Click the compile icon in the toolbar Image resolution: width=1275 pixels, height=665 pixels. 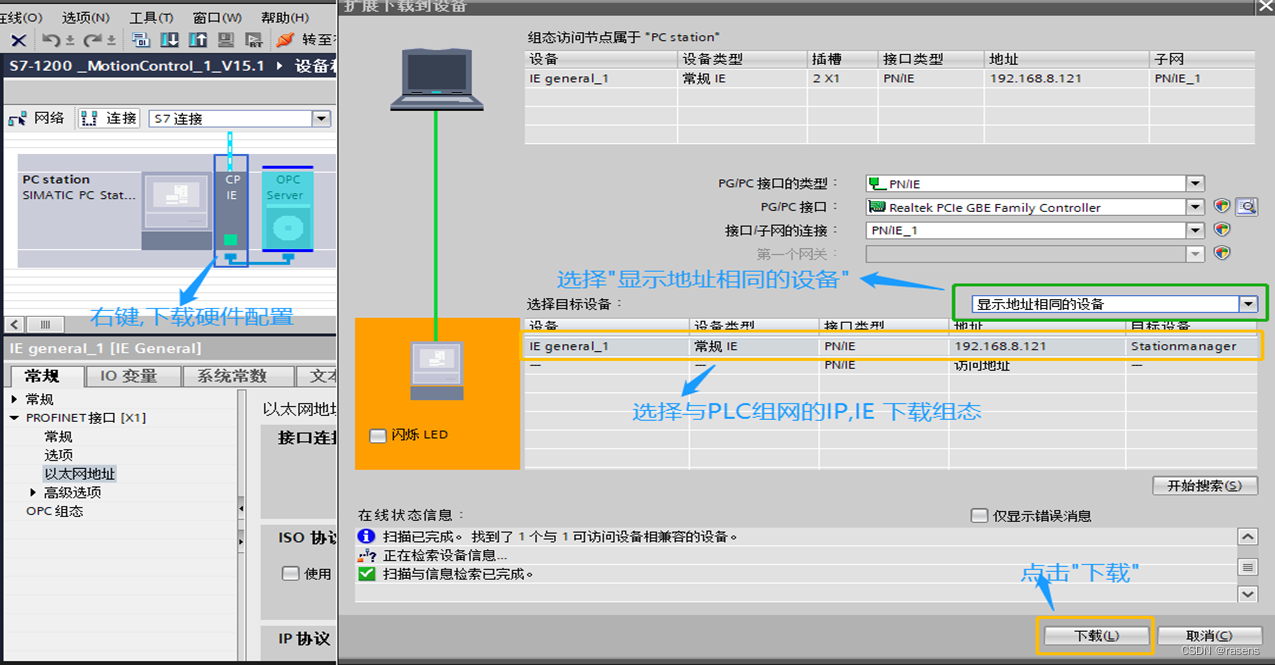pyautogui.click(x=140, y=40)
